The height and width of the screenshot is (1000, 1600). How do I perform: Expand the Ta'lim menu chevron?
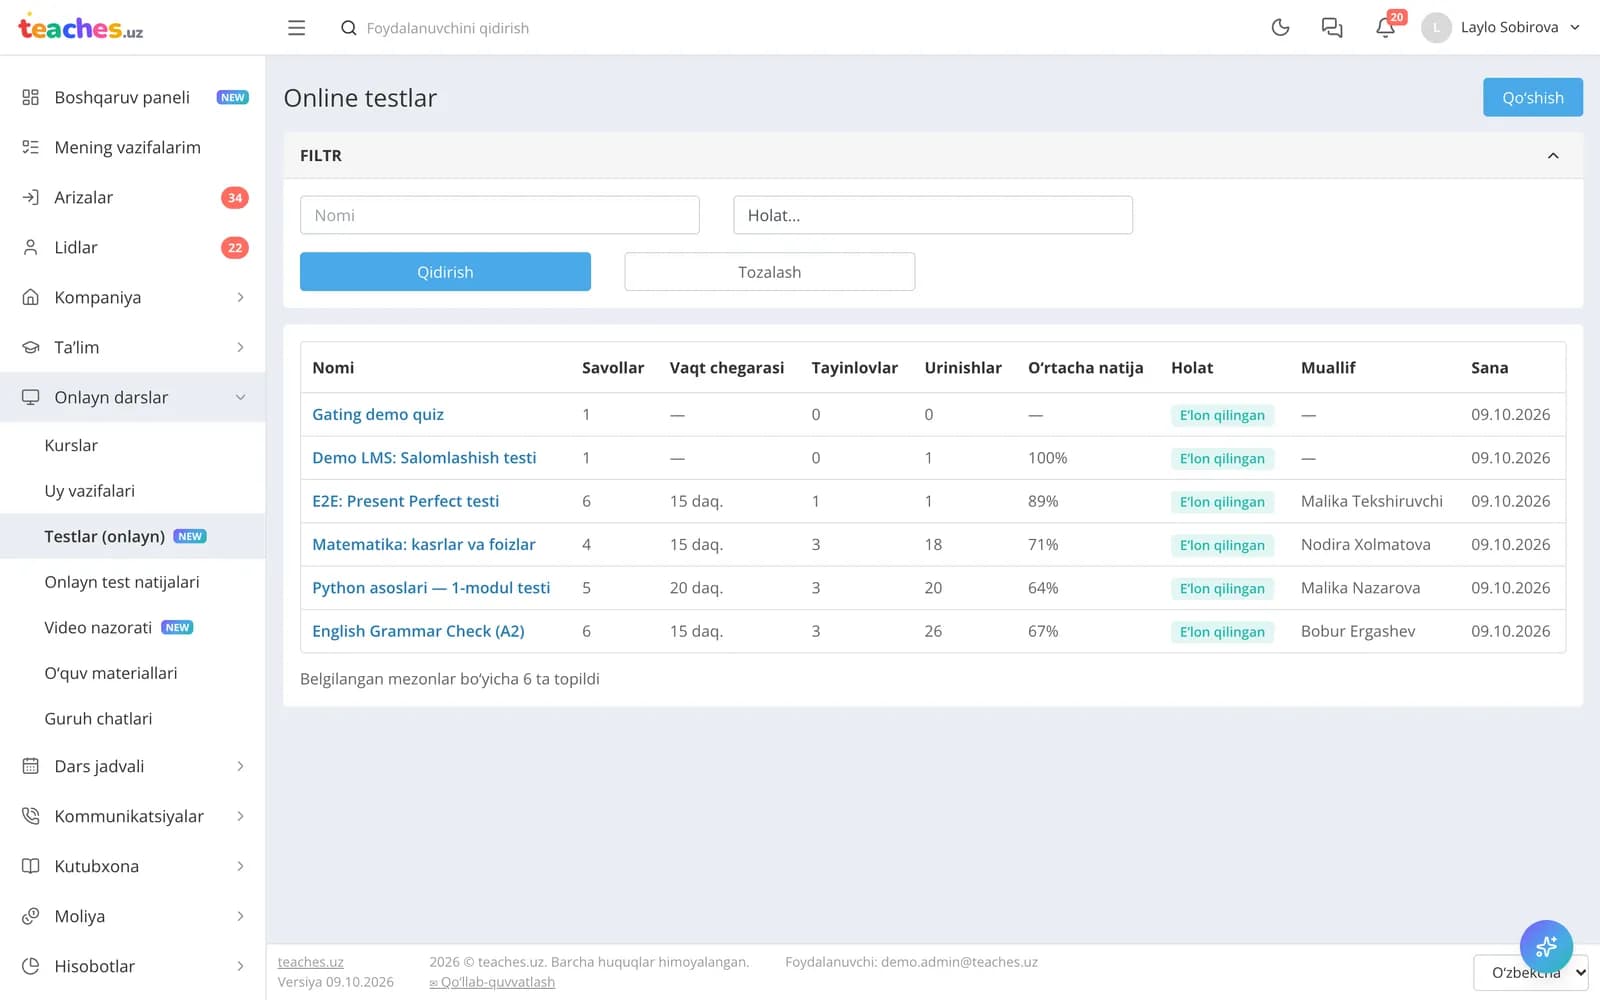(240, 347)
